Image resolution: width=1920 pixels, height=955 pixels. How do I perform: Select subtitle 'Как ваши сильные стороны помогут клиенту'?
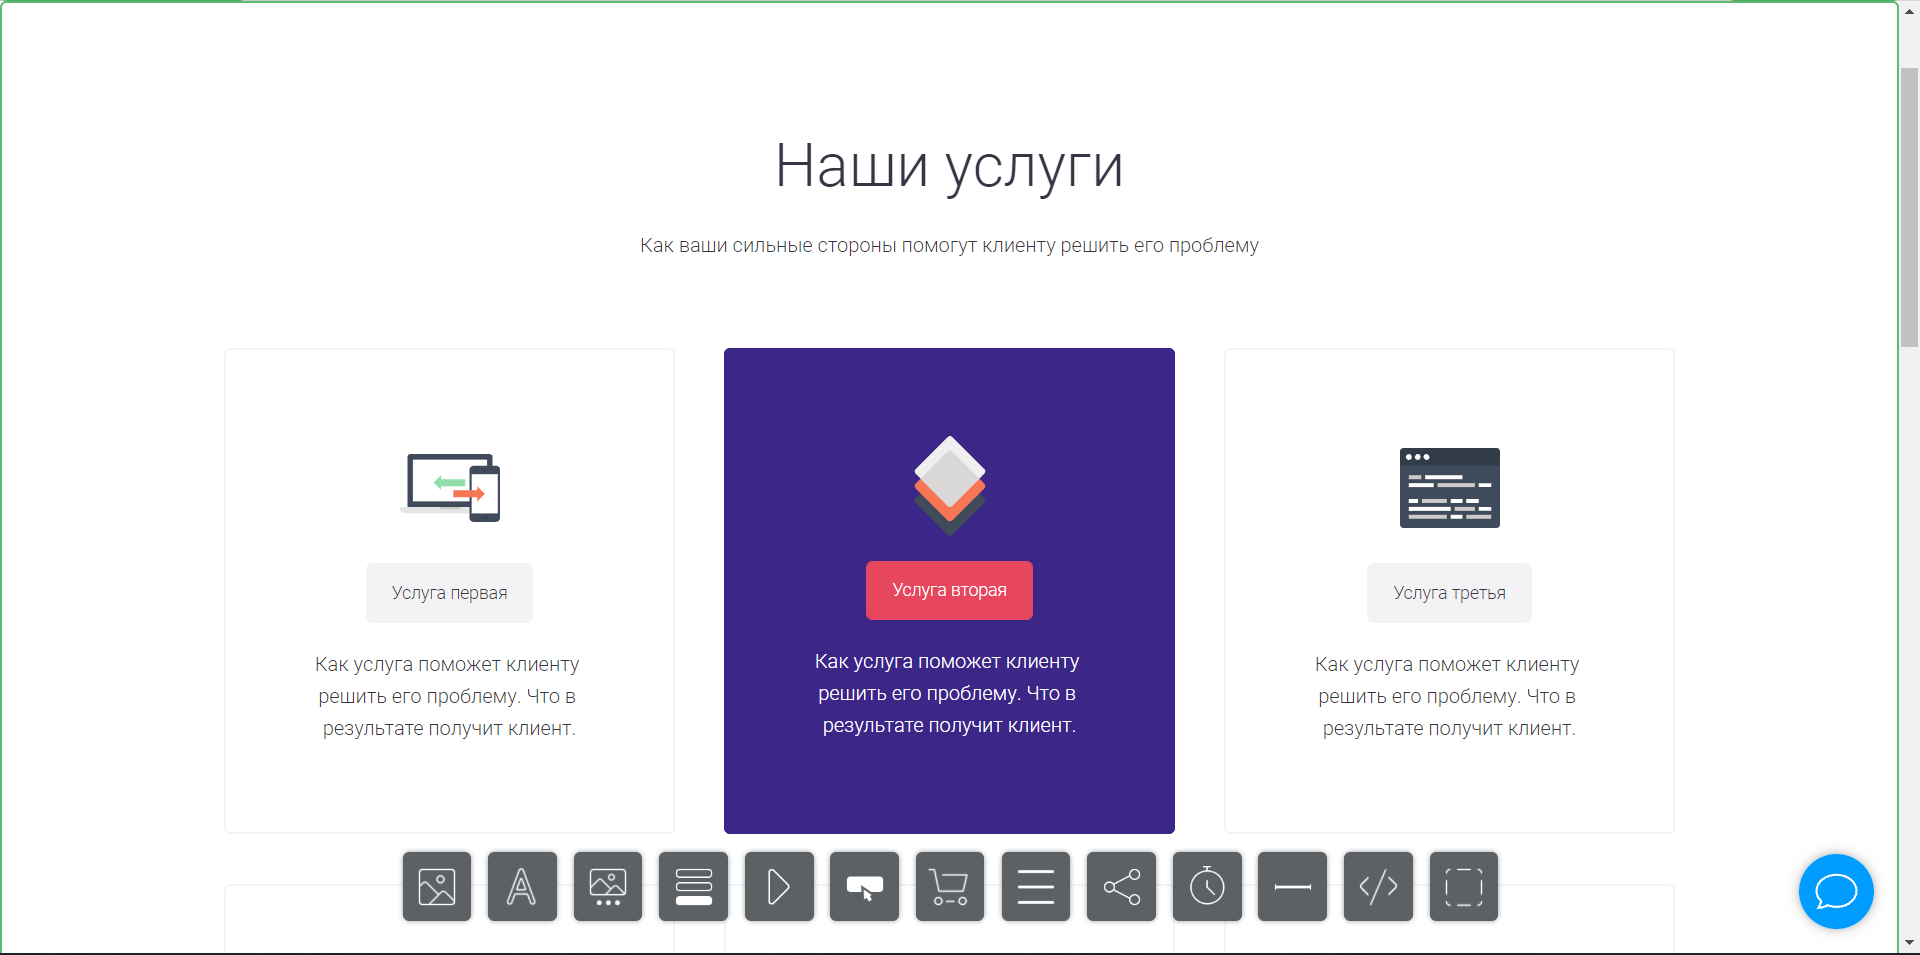[949, 245]
